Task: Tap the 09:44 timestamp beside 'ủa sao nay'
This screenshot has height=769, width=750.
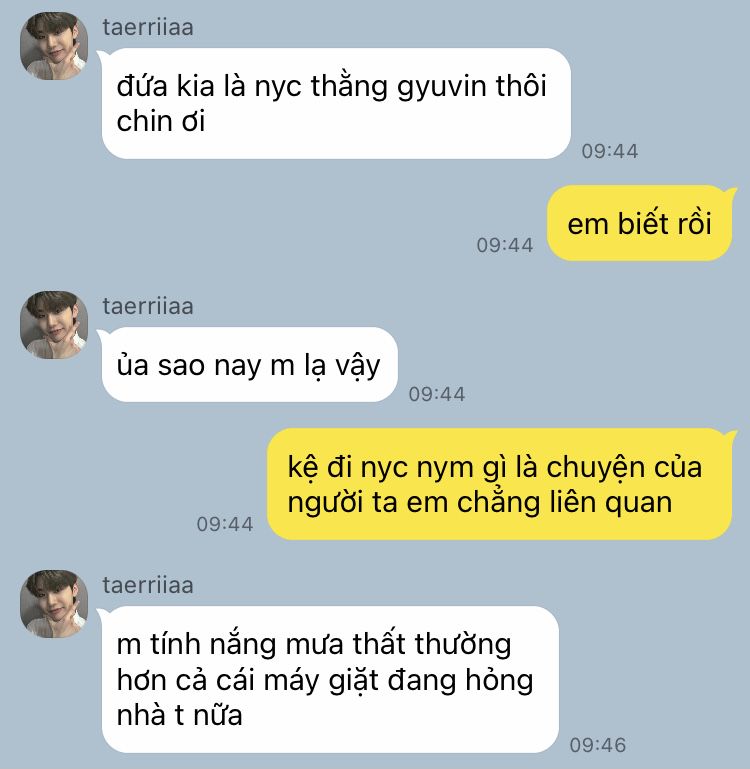Action: click(x=437, y=394)
